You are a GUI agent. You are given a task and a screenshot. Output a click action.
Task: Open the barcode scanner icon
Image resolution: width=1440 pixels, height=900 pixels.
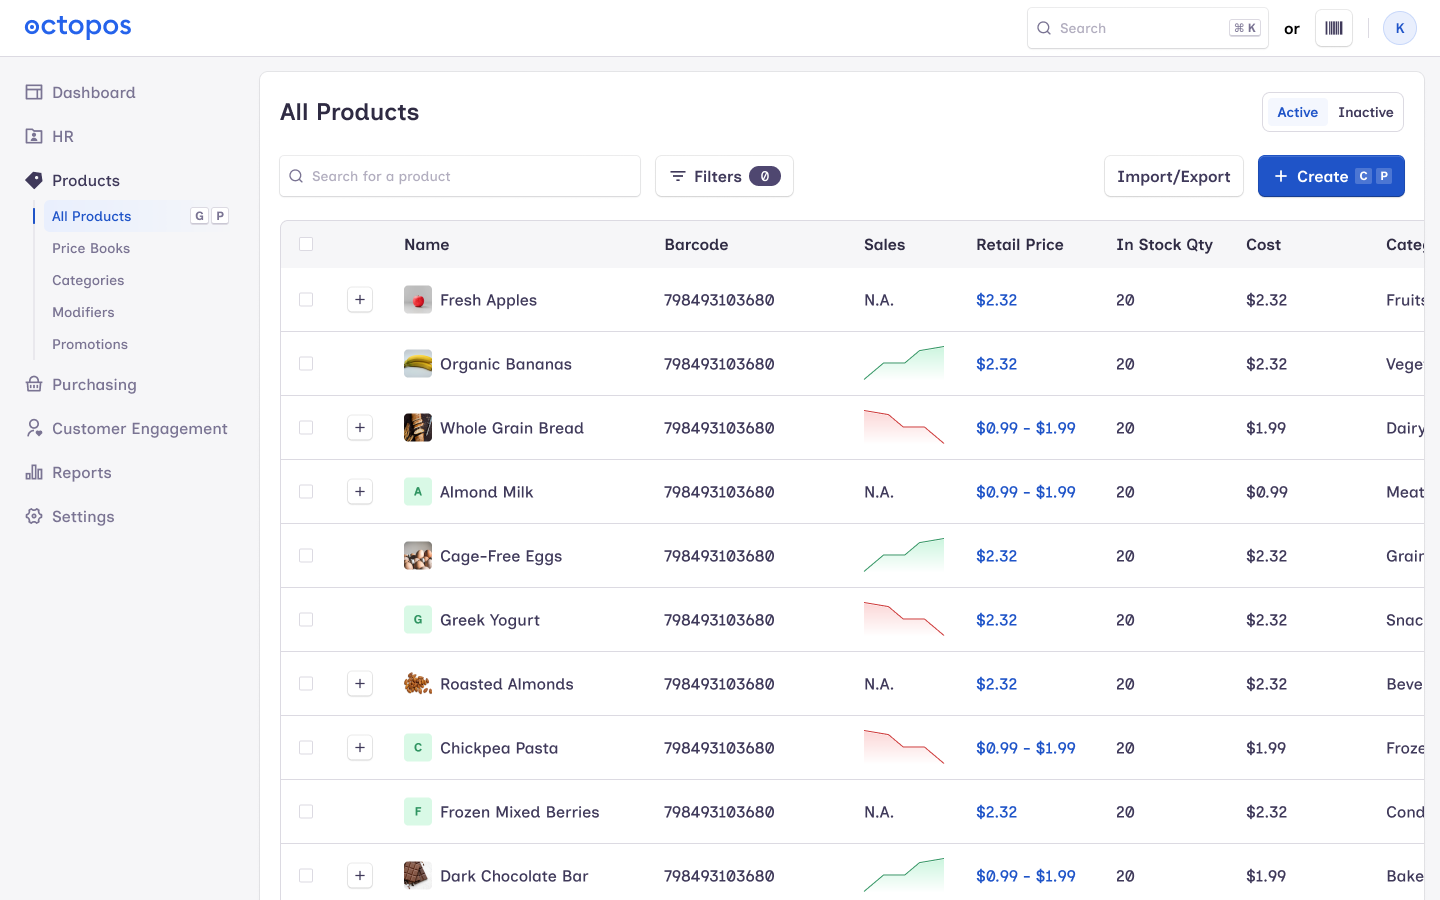coord(1334,28)
